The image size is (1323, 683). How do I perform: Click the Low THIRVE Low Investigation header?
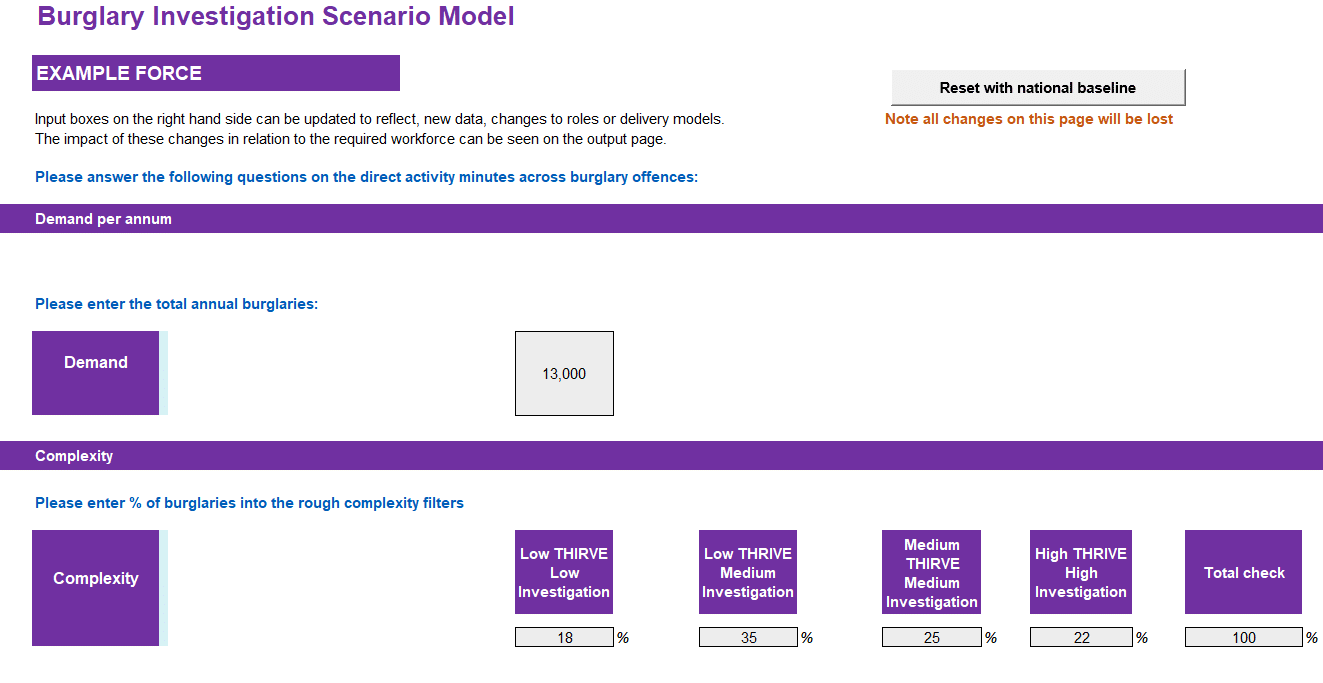point(564,571)
